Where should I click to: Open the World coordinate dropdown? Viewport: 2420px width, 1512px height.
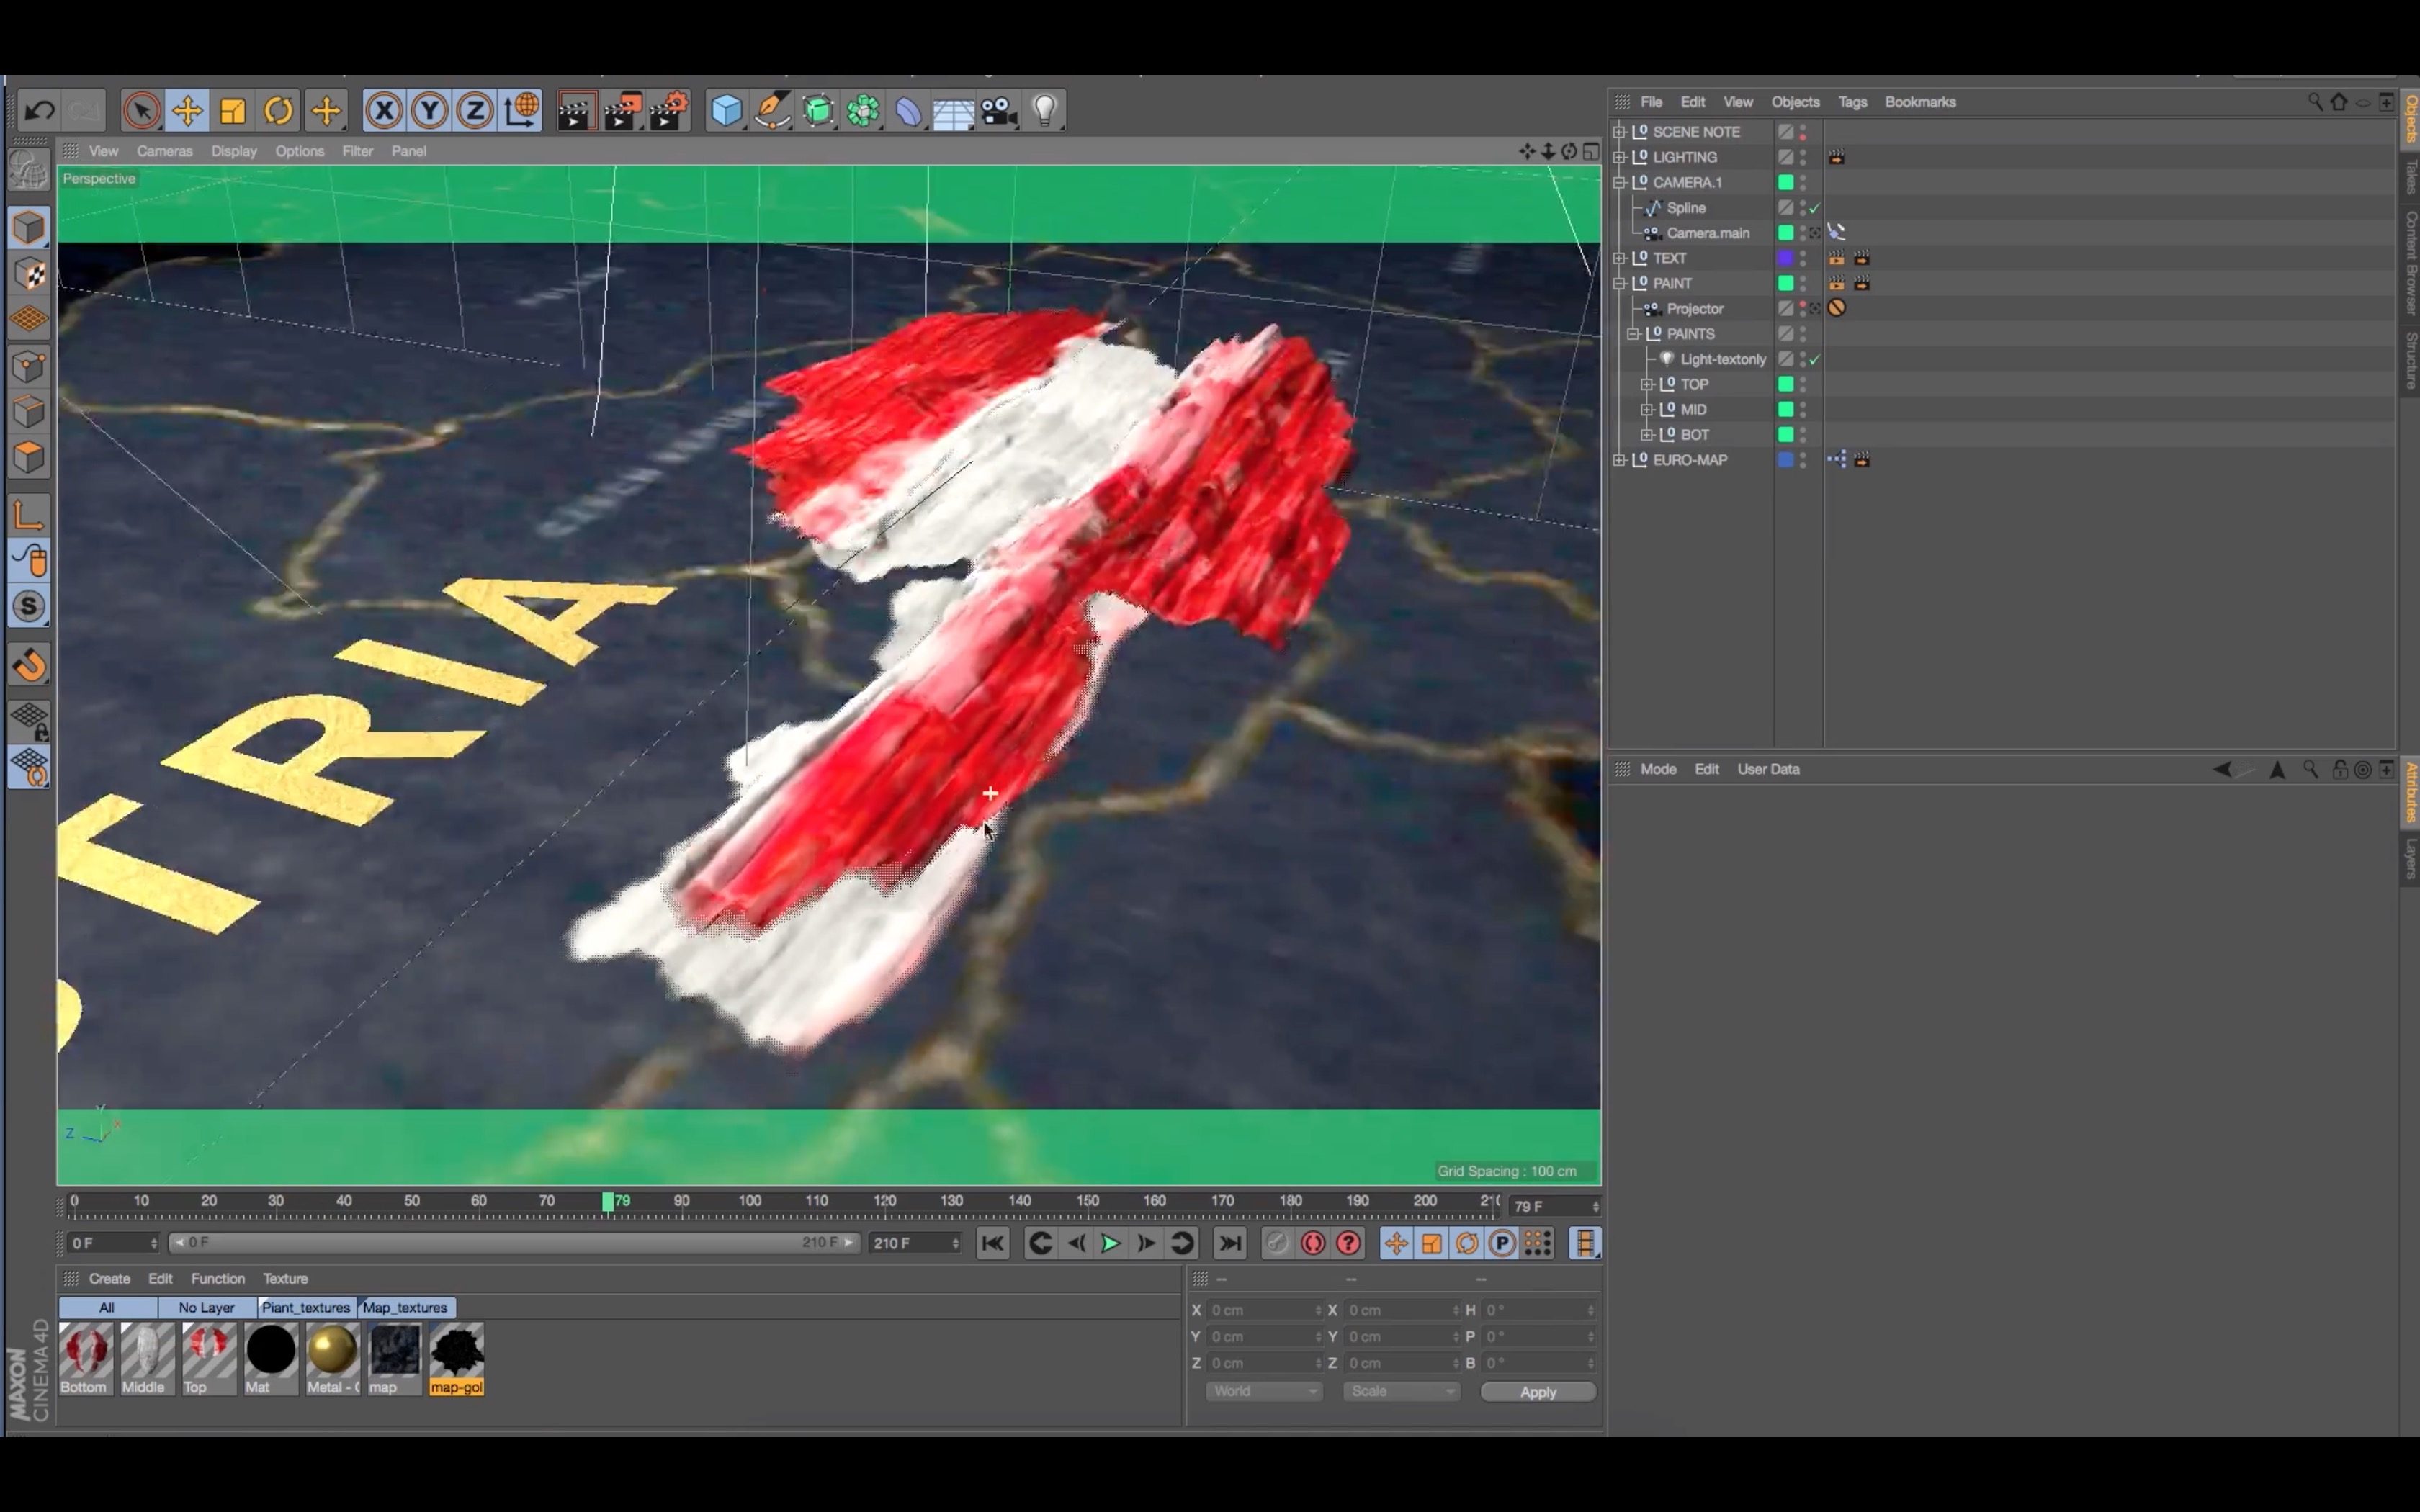click(x=1264, y=1391)
